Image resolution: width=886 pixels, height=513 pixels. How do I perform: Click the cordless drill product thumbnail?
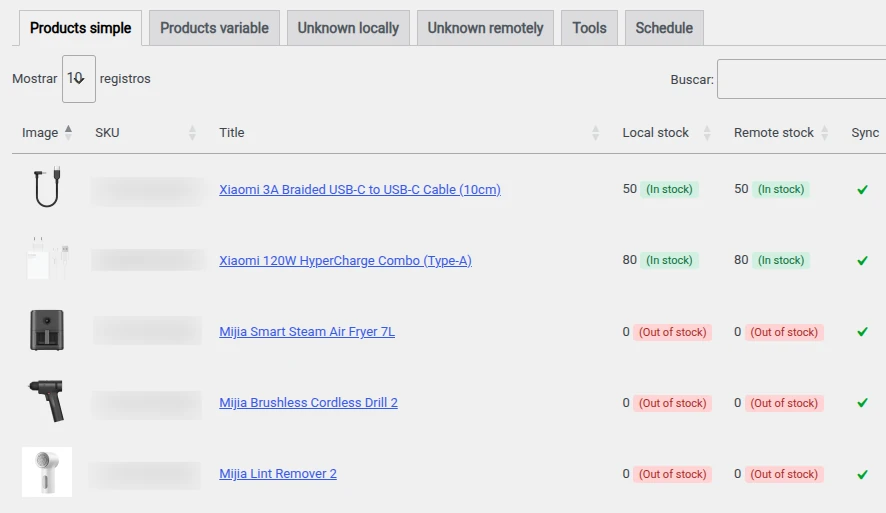point(47,401)
